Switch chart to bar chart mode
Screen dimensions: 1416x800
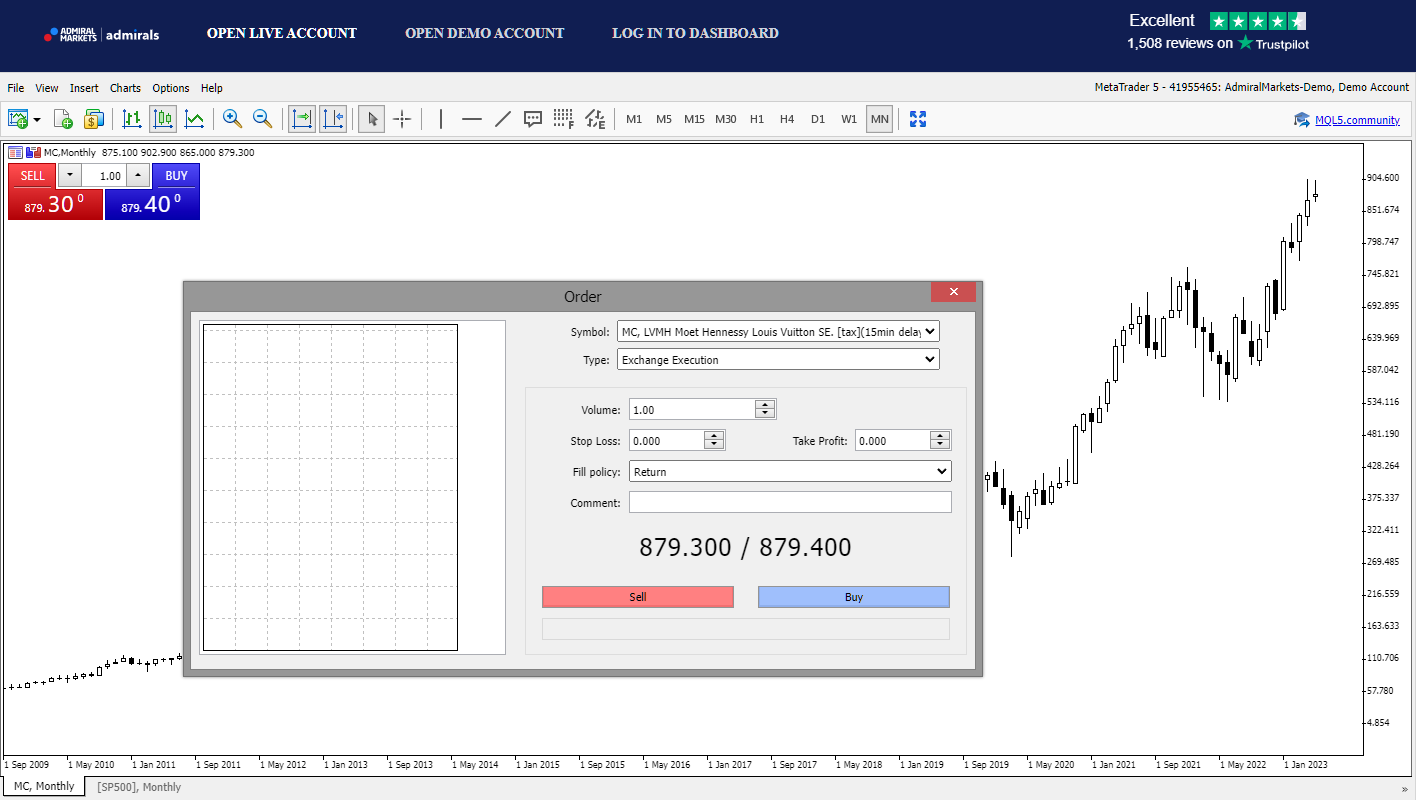tap(132, 119)
